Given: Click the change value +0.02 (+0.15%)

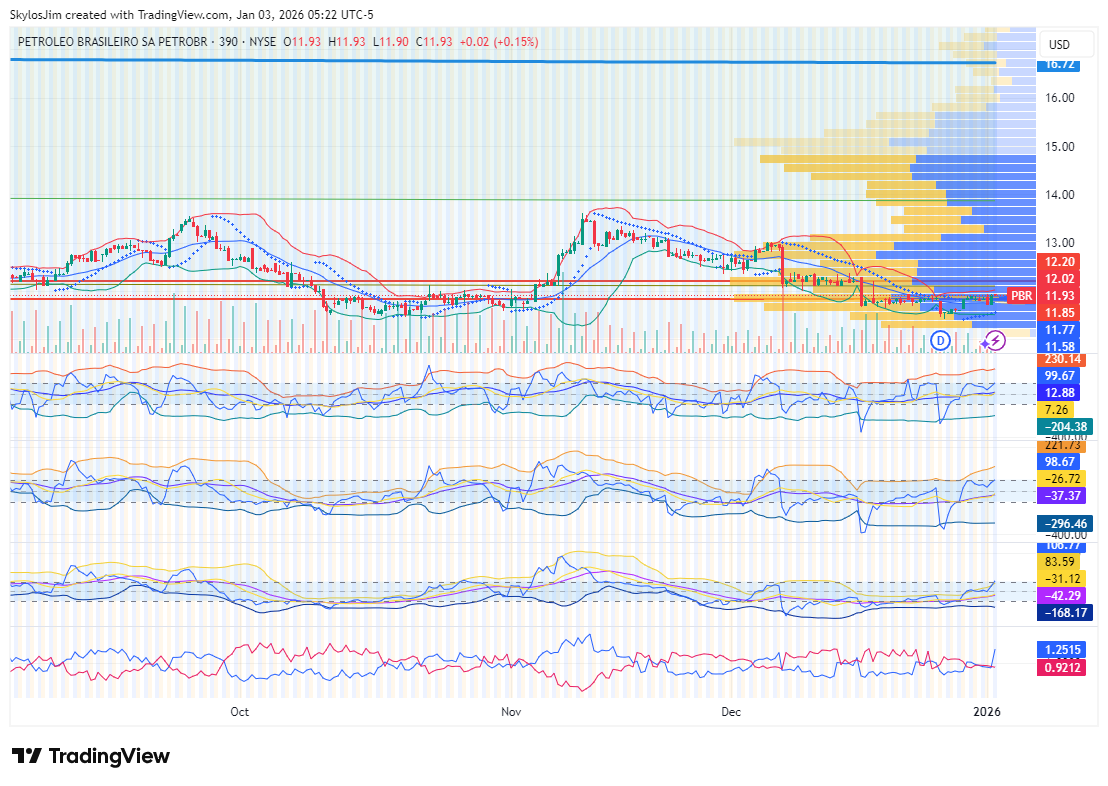Looking at the screenshot, I should 499,42.
